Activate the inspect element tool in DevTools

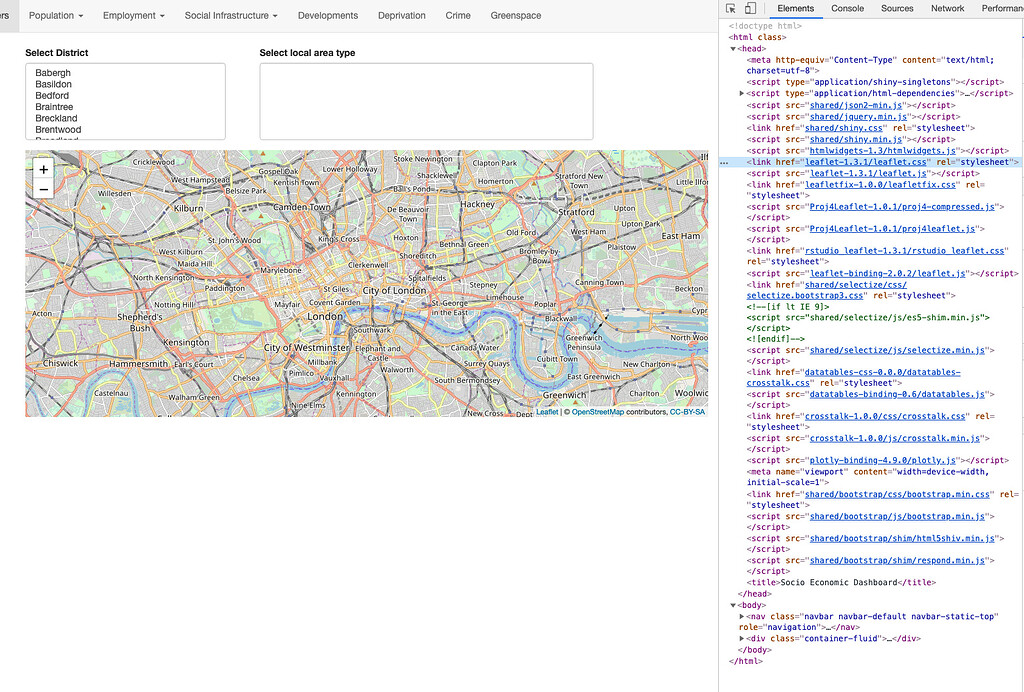tap(729, 8)
